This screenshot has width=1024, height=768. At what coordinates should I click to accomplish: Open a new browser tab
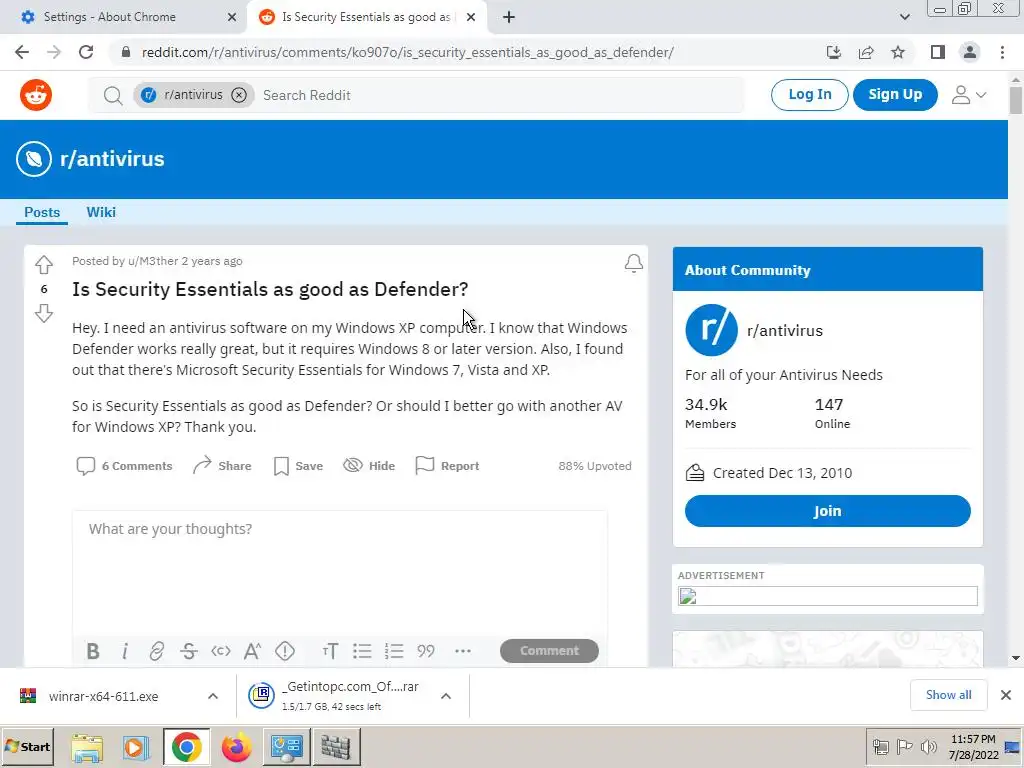[x=509, y=17]
